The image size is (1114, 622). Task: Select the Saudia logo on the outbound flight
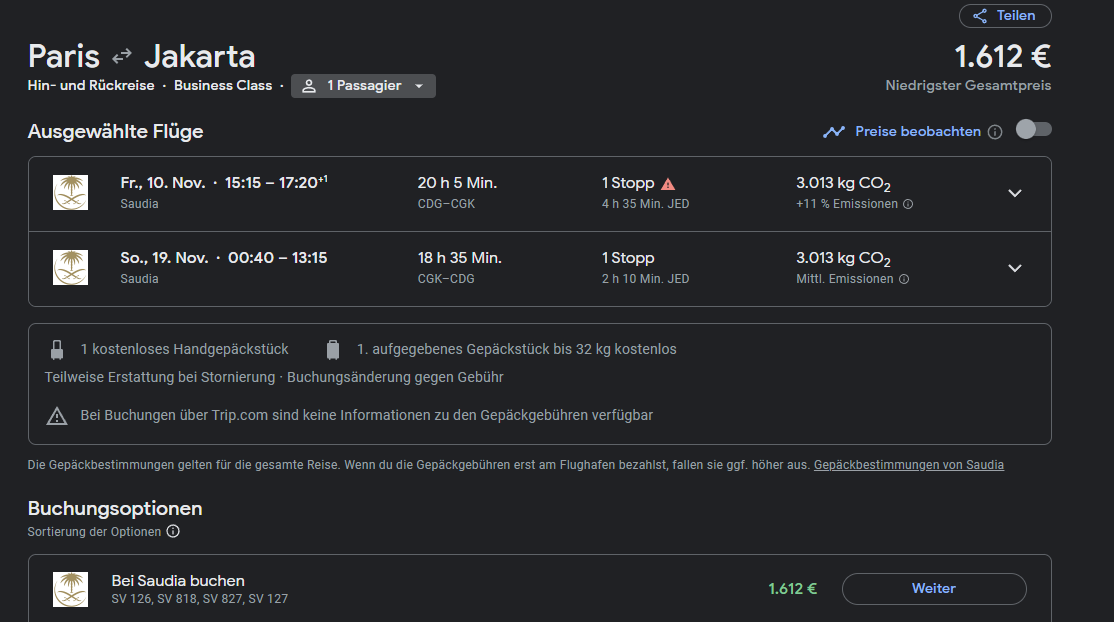(70, 192)
